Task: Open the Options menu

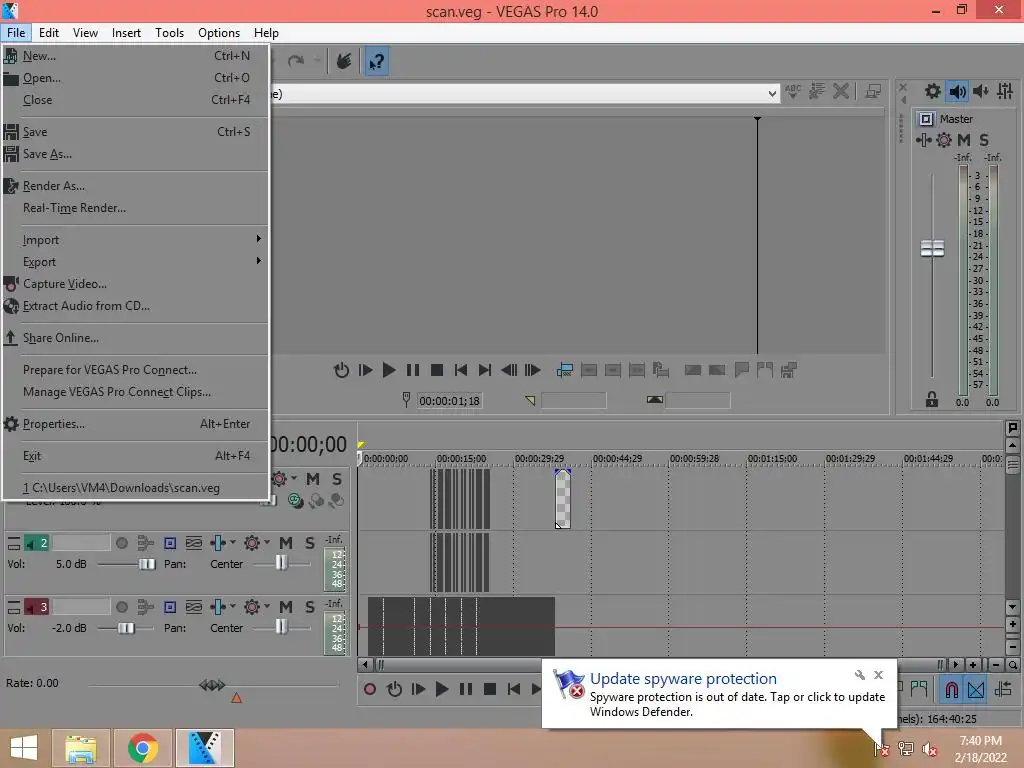Action: (219, 33)
